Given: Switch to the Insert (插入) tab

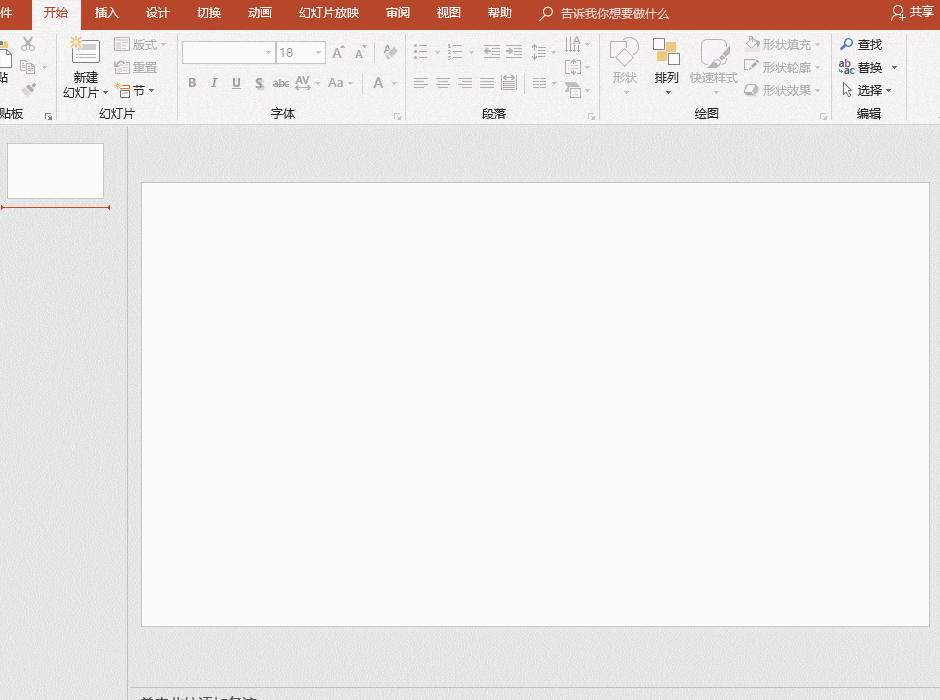Looking at the screenshot, I should pyautogui.click(x=106, y=13).
